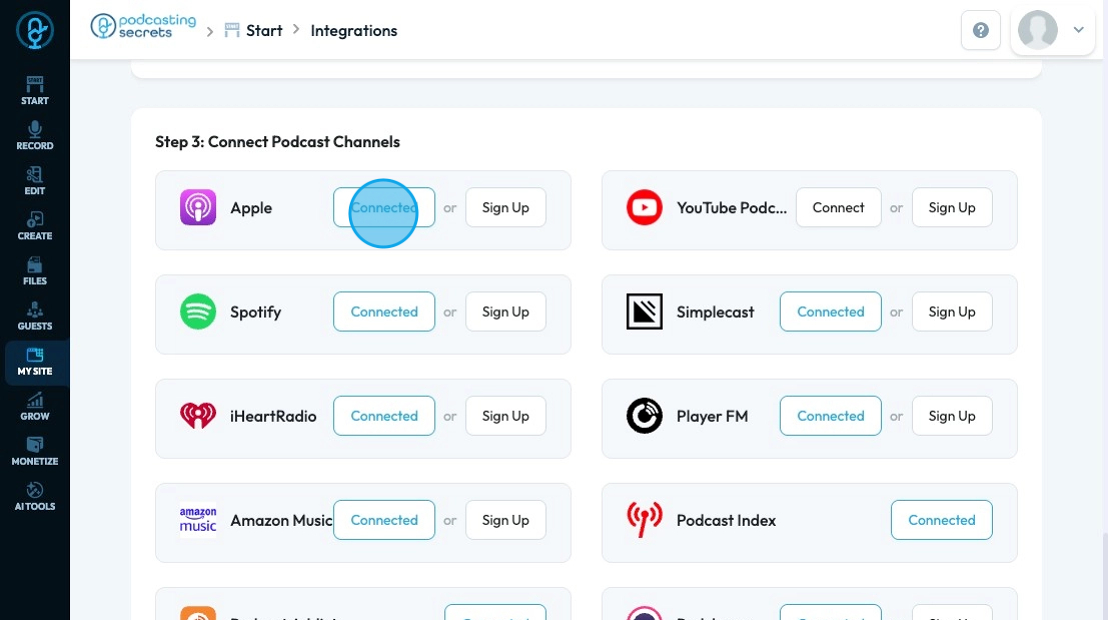Click Sign Up for Amazon Music
Image resolution: width=1108 pixels, height=620 pixels.
point(505,520)
